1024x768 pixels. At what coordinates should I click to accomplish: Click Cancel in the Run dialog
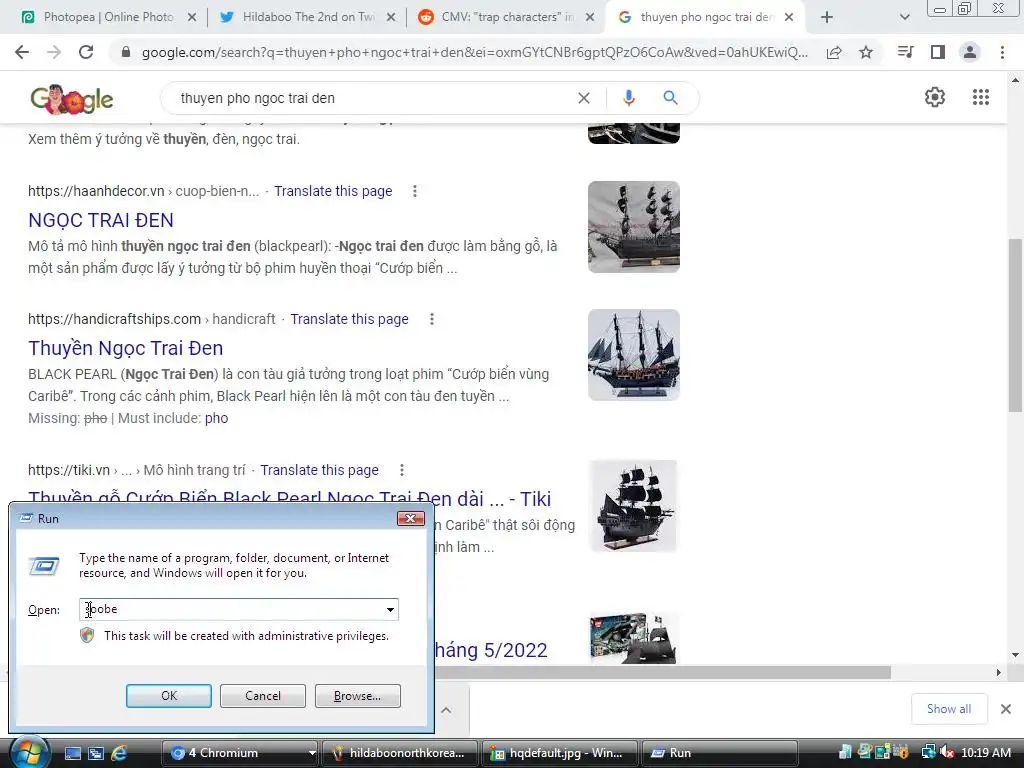click(263, 696)
